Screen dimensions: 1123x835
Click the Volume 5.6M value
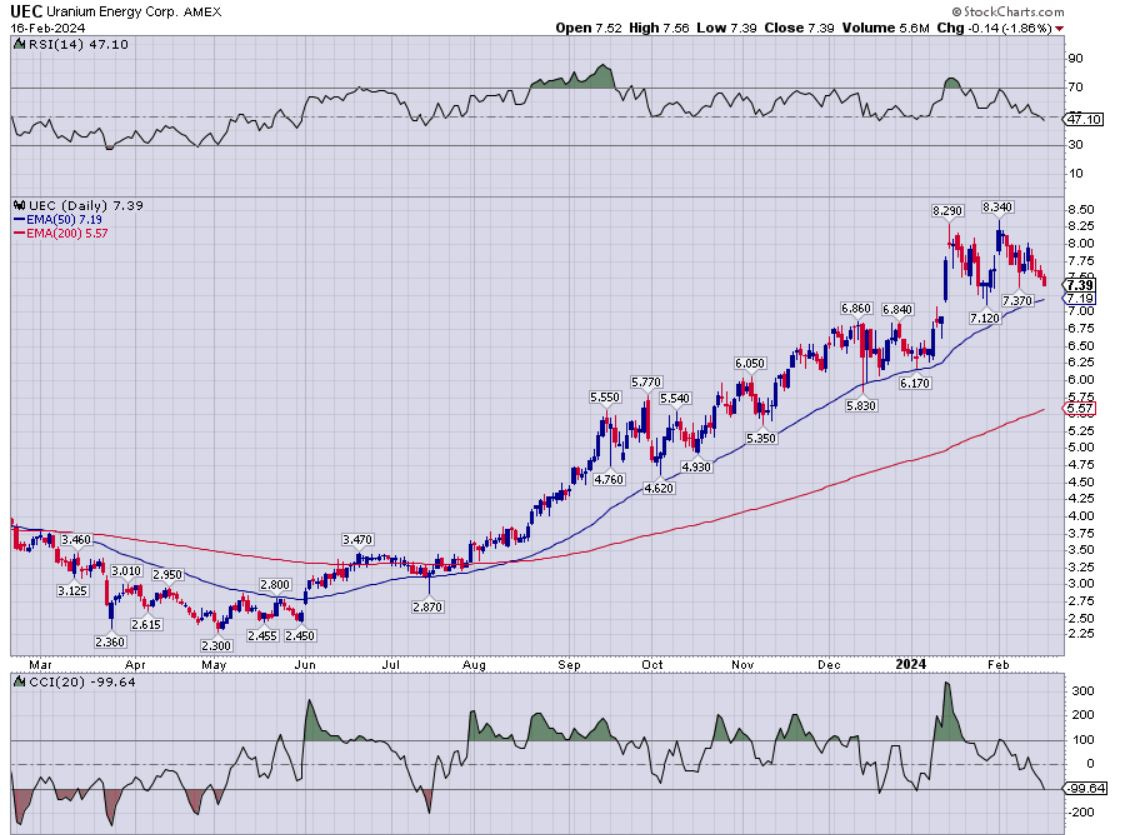885,28
